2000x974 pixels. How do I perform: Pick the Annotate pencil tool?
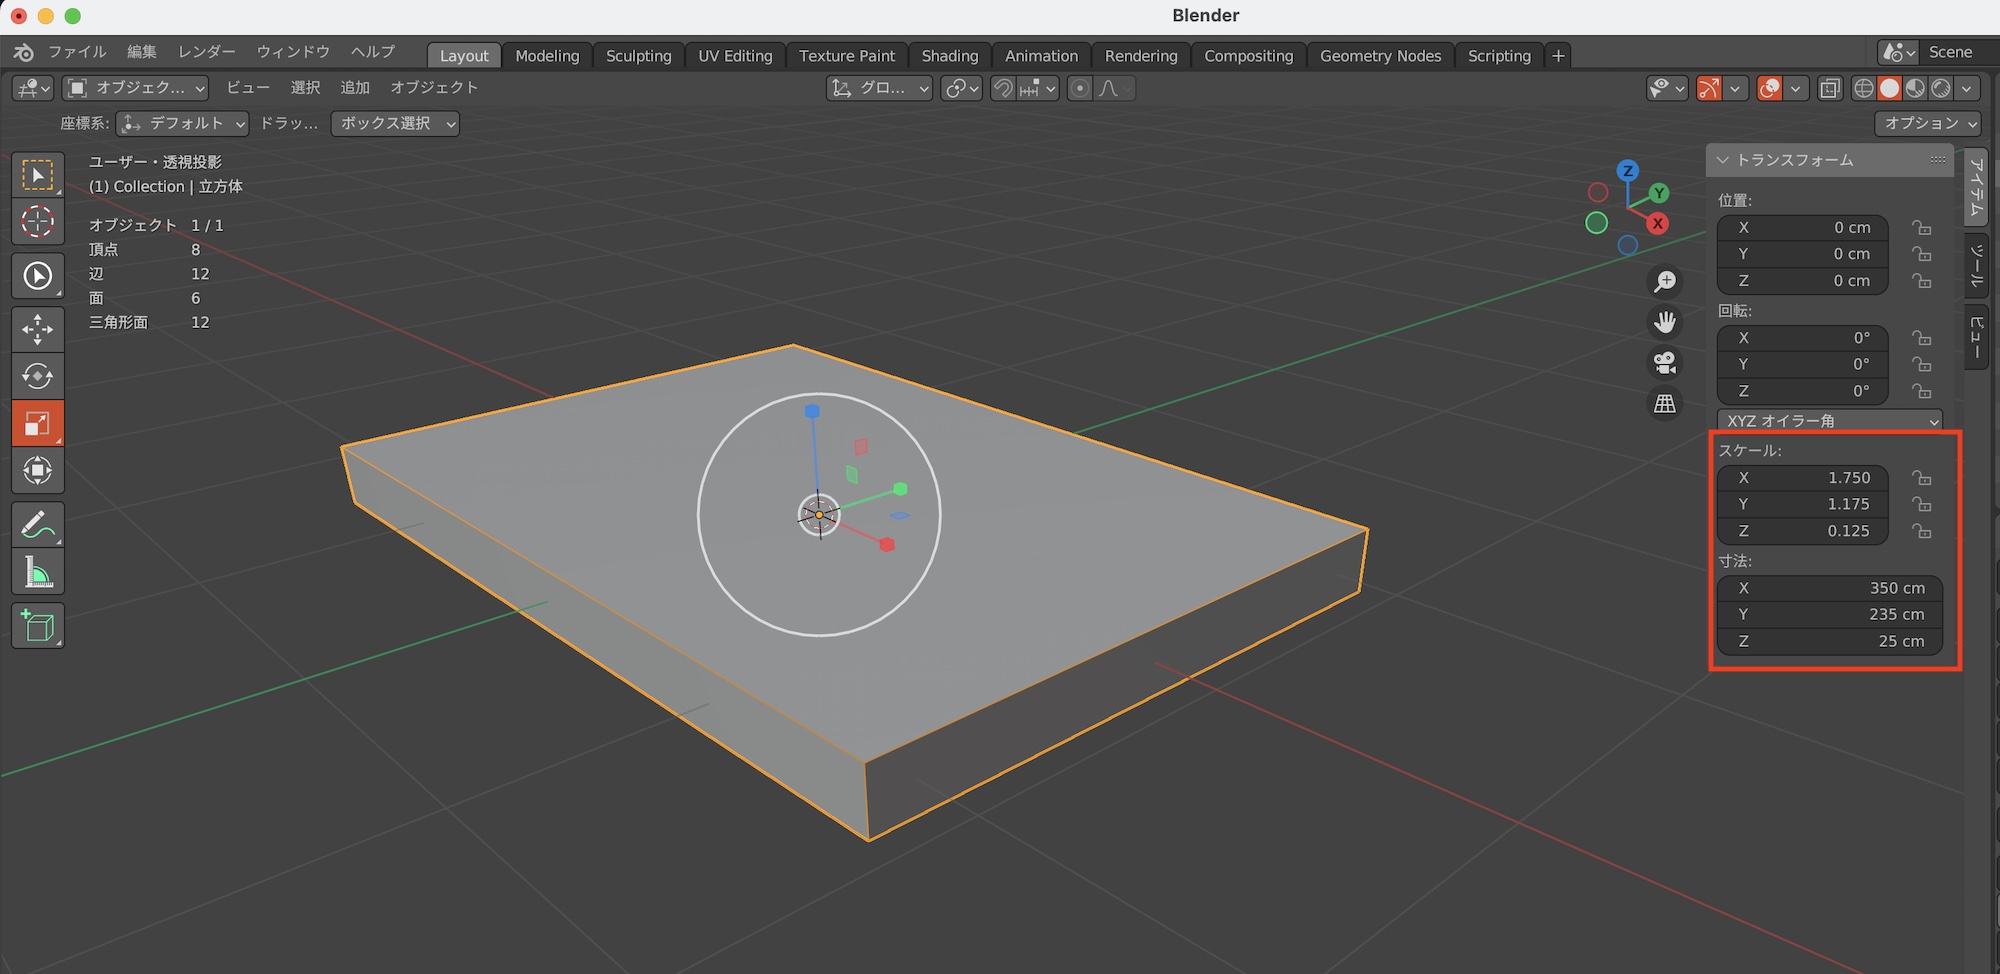click(38, 524)
